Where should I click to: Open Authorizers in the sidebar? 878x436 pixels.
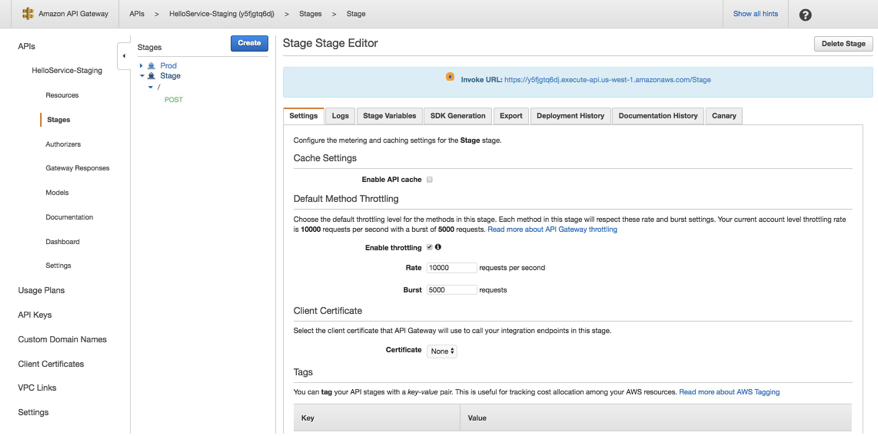(x=63, y=144)
